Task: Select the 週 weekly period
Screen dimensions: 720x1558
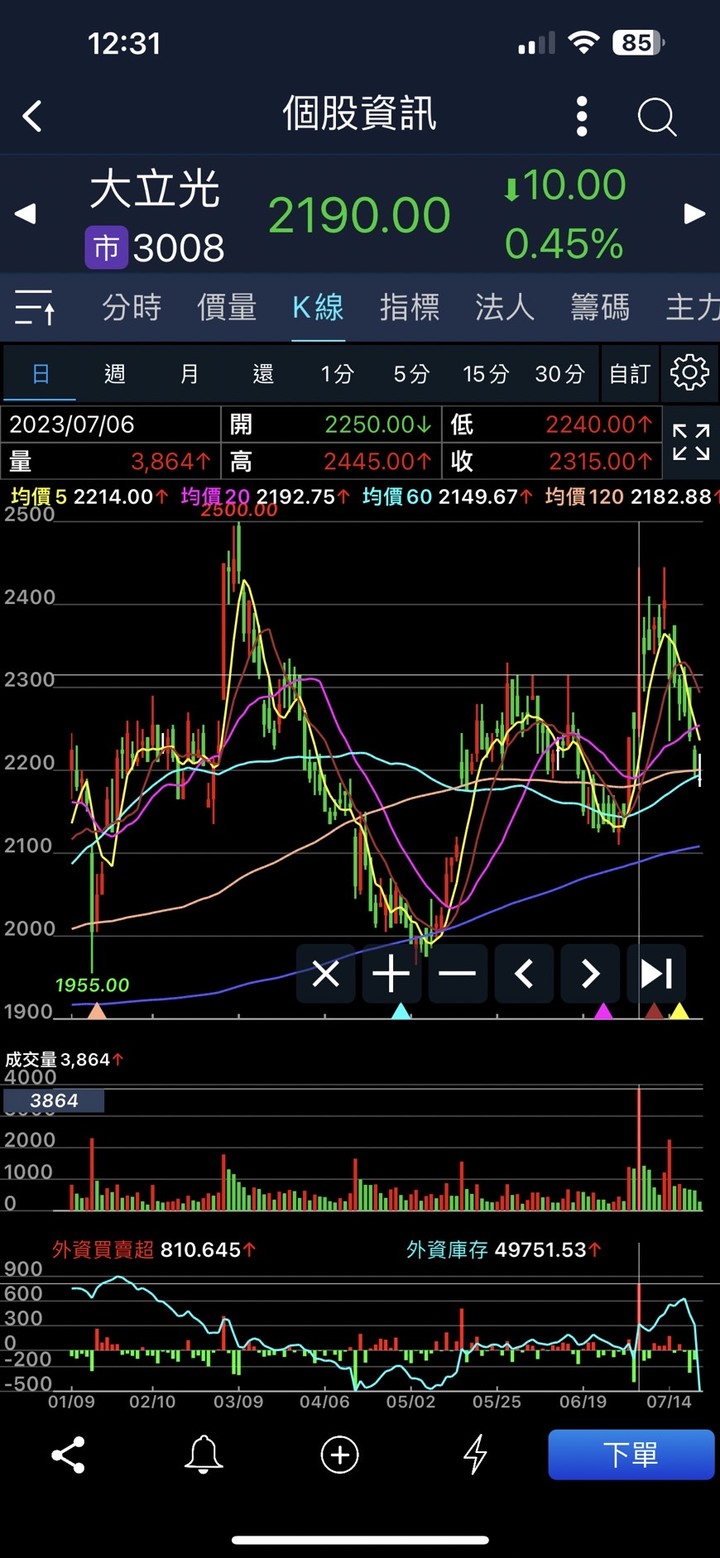Action: [115, 374]
